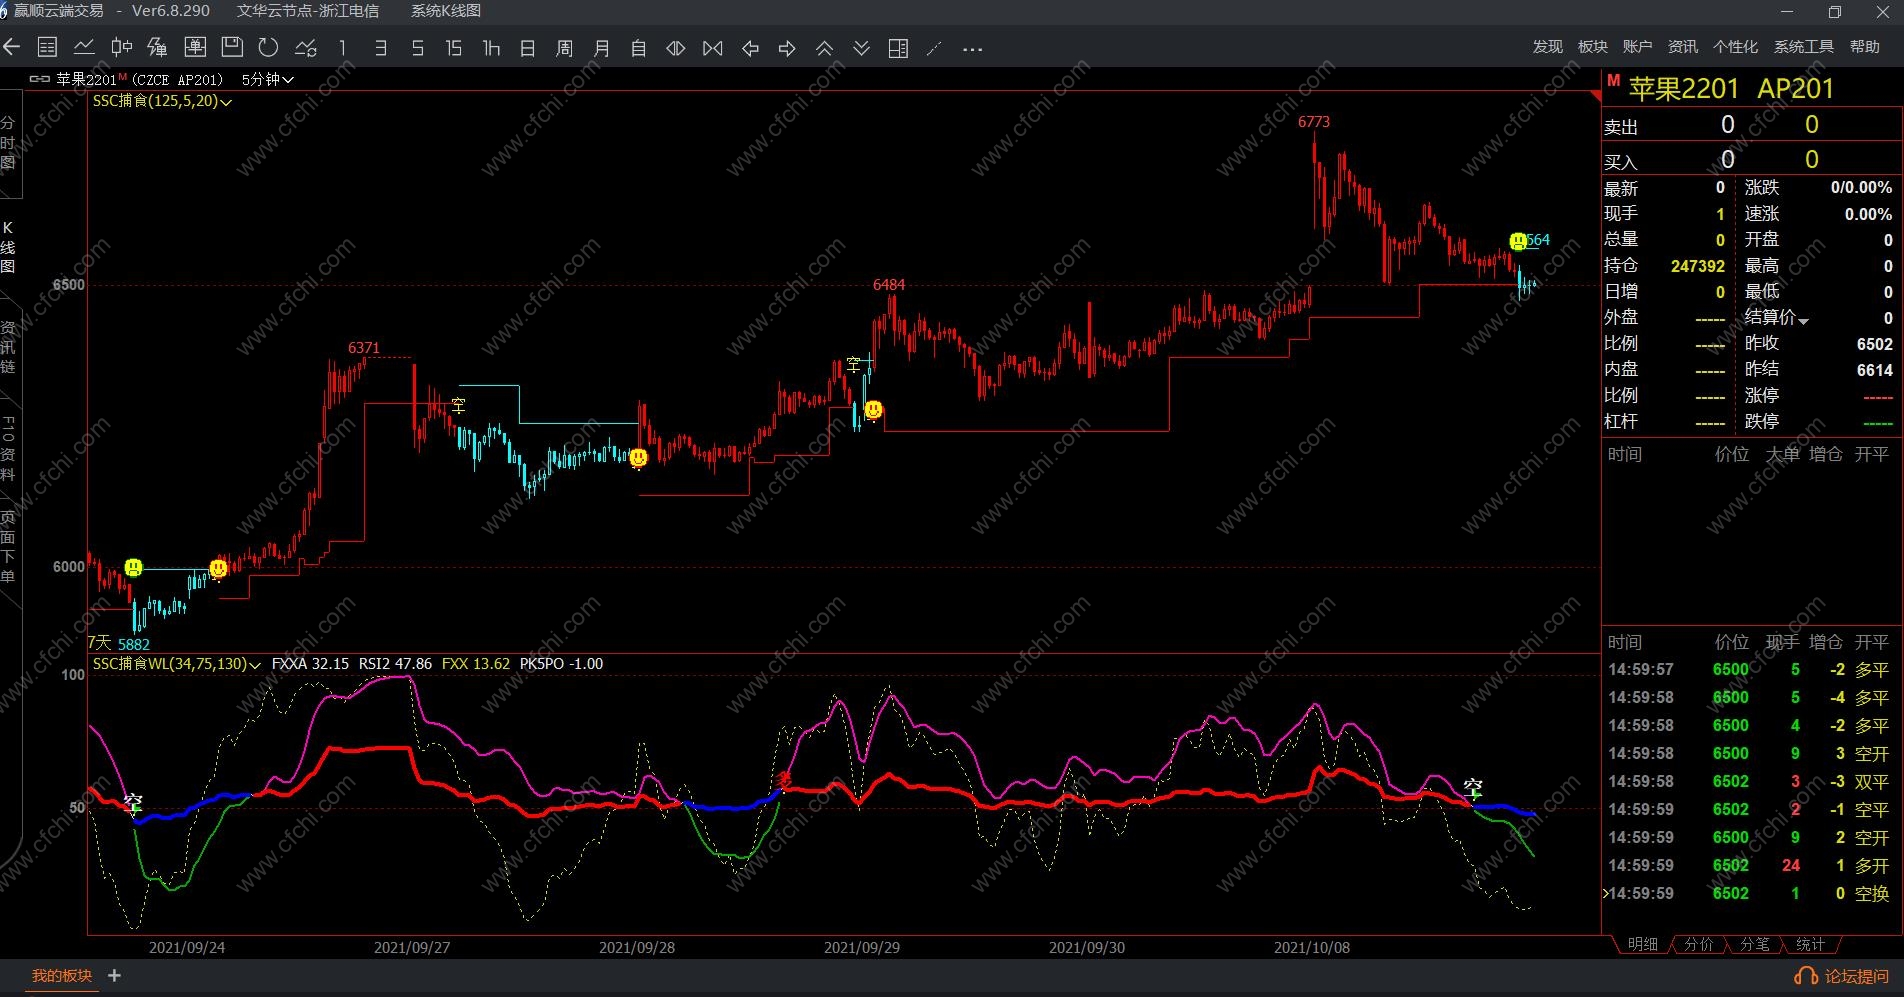Click the bowtie compress chart icon

pos(713,47)
